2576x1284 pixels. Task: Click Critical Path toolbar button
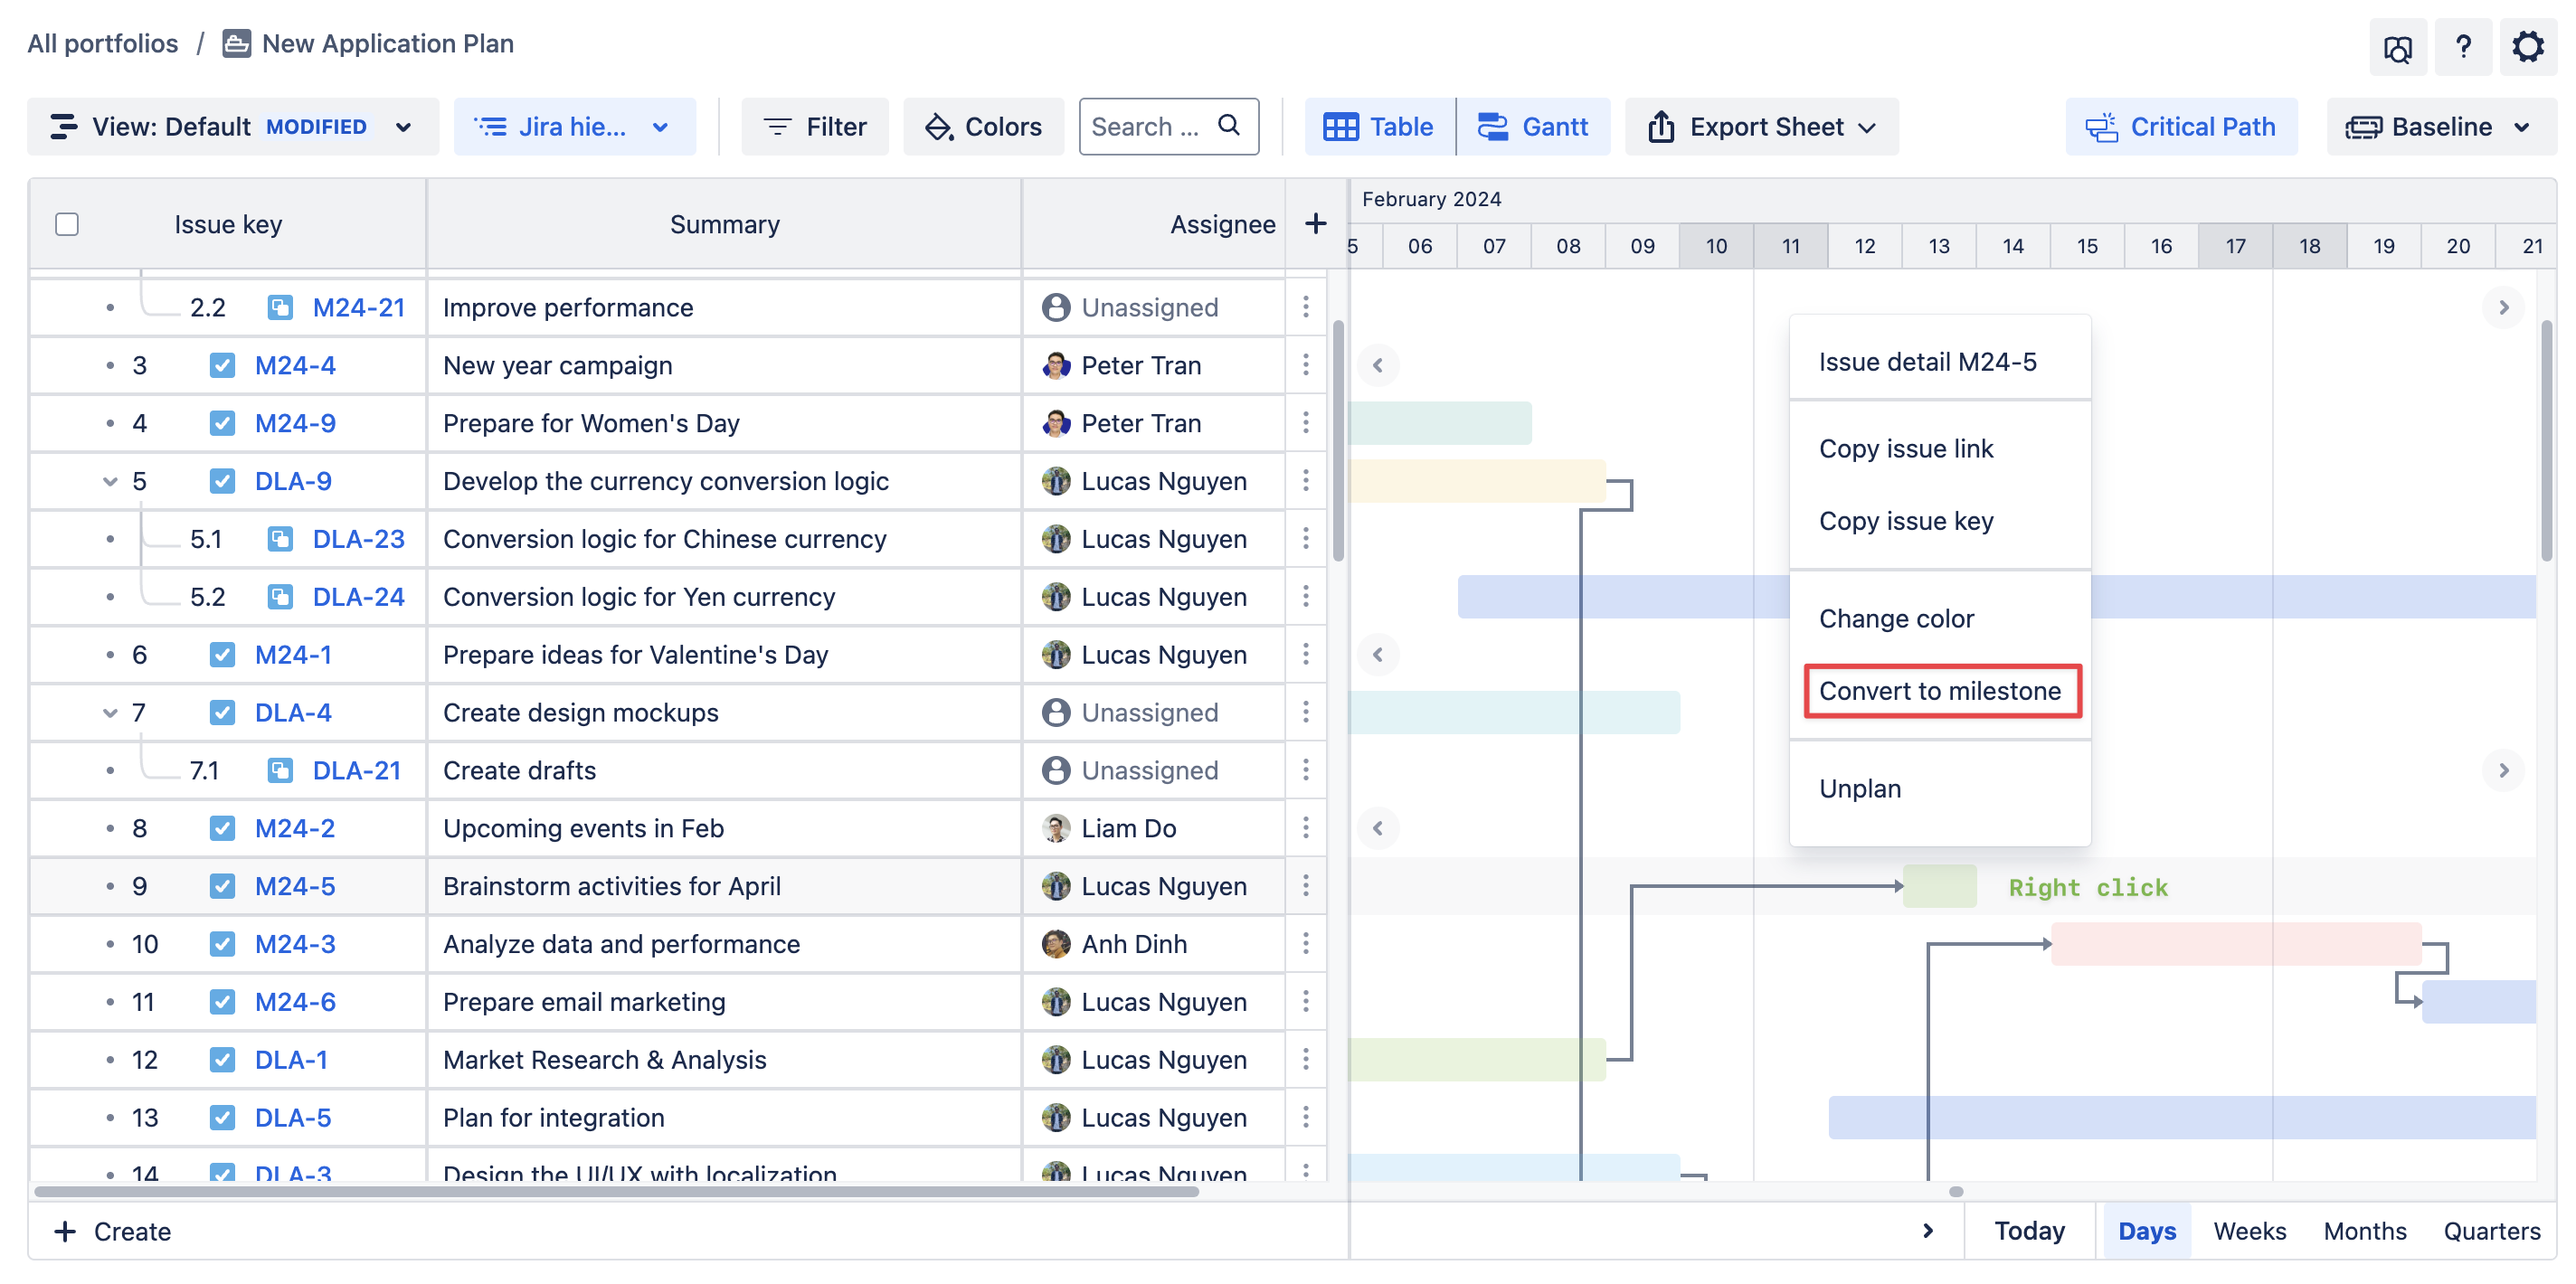[2181, 127]
